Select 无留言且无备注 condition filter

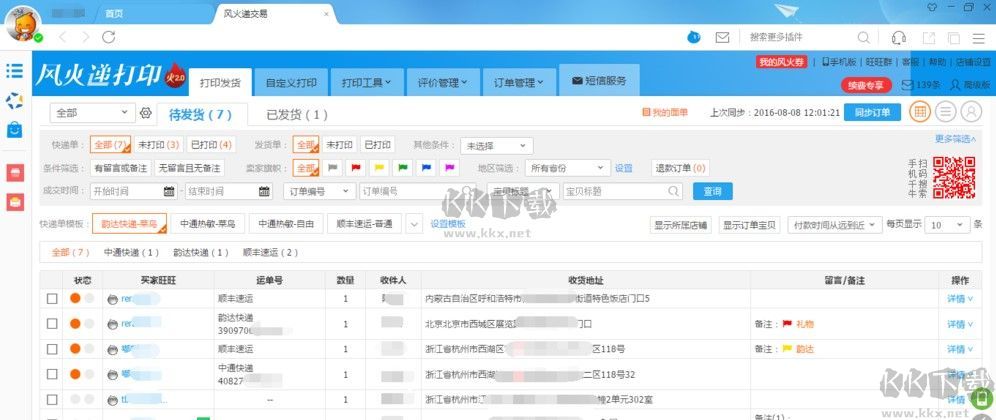tap(189, 168)
